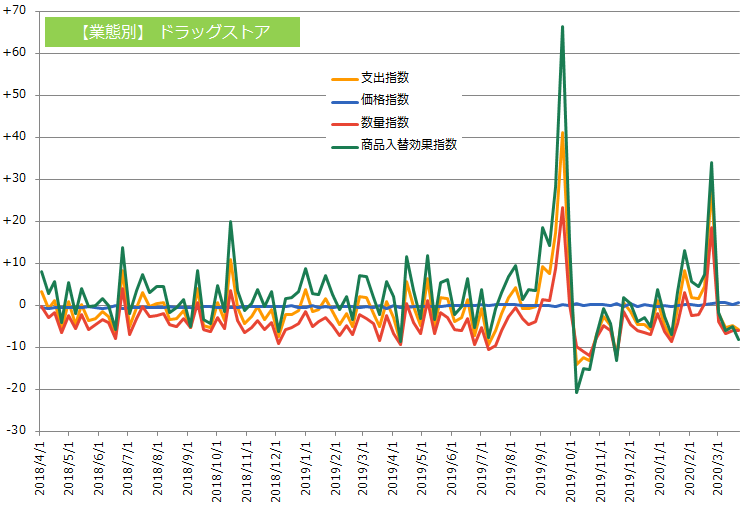Select the 商品入替効果指数 legend label text
The height and width of the screenshot is (510, 745).
[408, 146]
